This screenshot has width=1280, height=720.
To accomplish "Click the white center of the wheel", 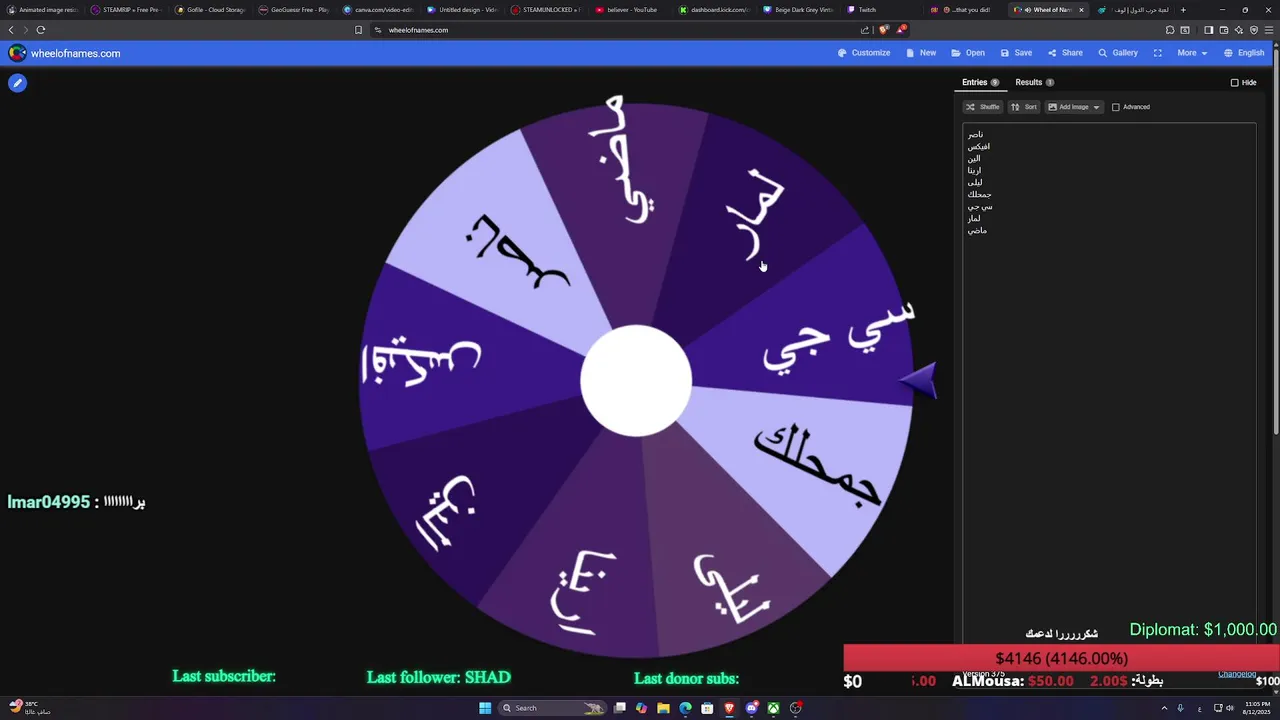I will click(636, 381).
